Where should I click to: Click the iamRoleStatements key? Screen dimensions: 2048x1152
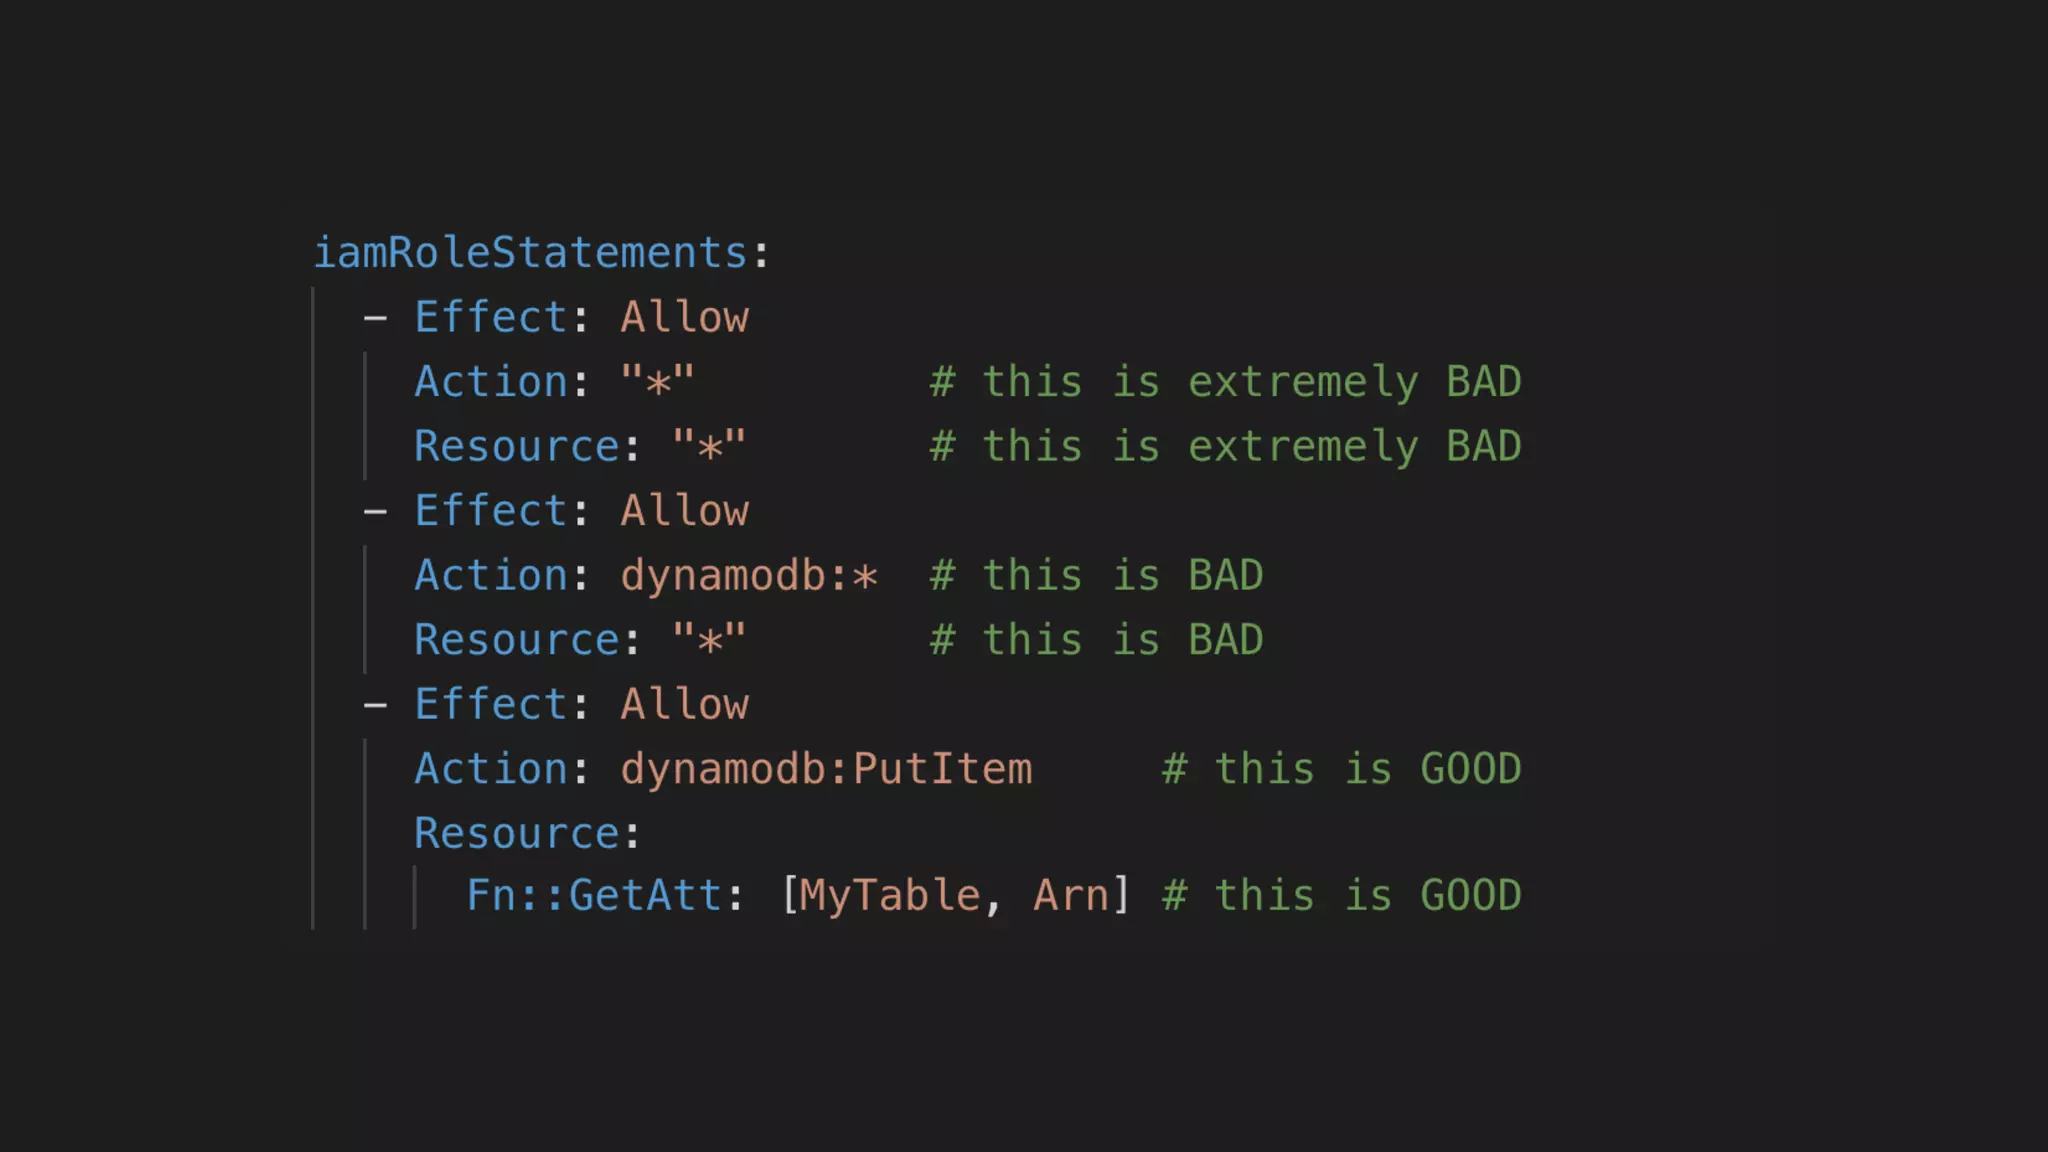coord(529,252)
